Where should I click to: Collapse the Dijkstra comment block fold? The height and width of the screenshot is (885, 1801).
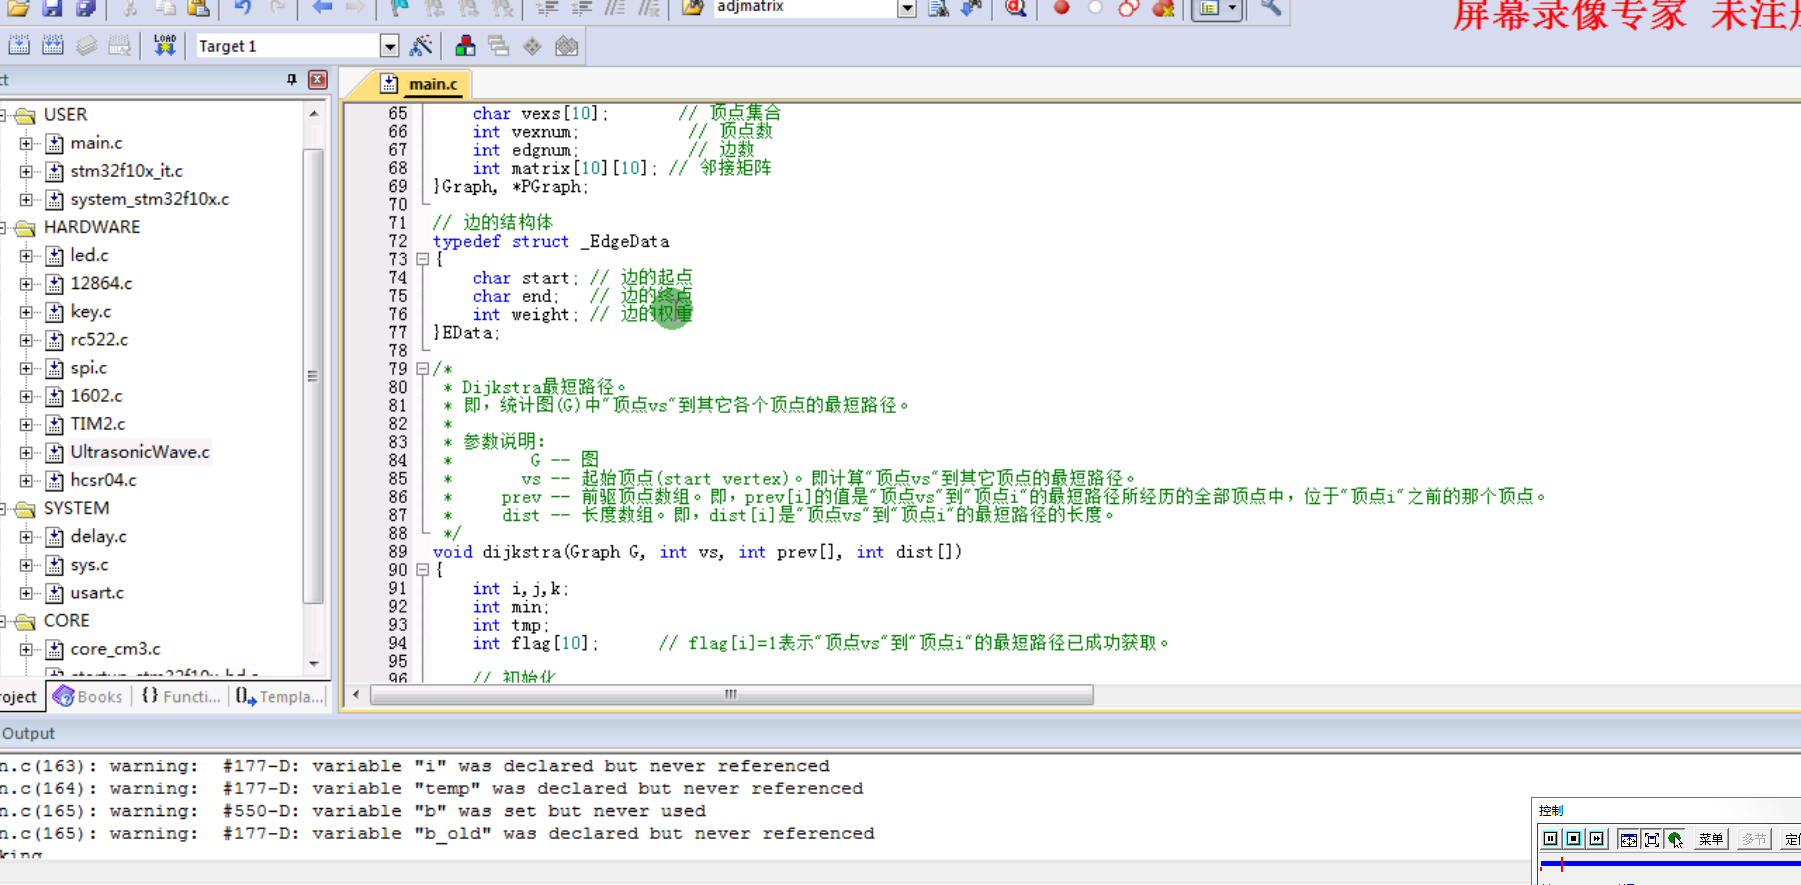422,369
